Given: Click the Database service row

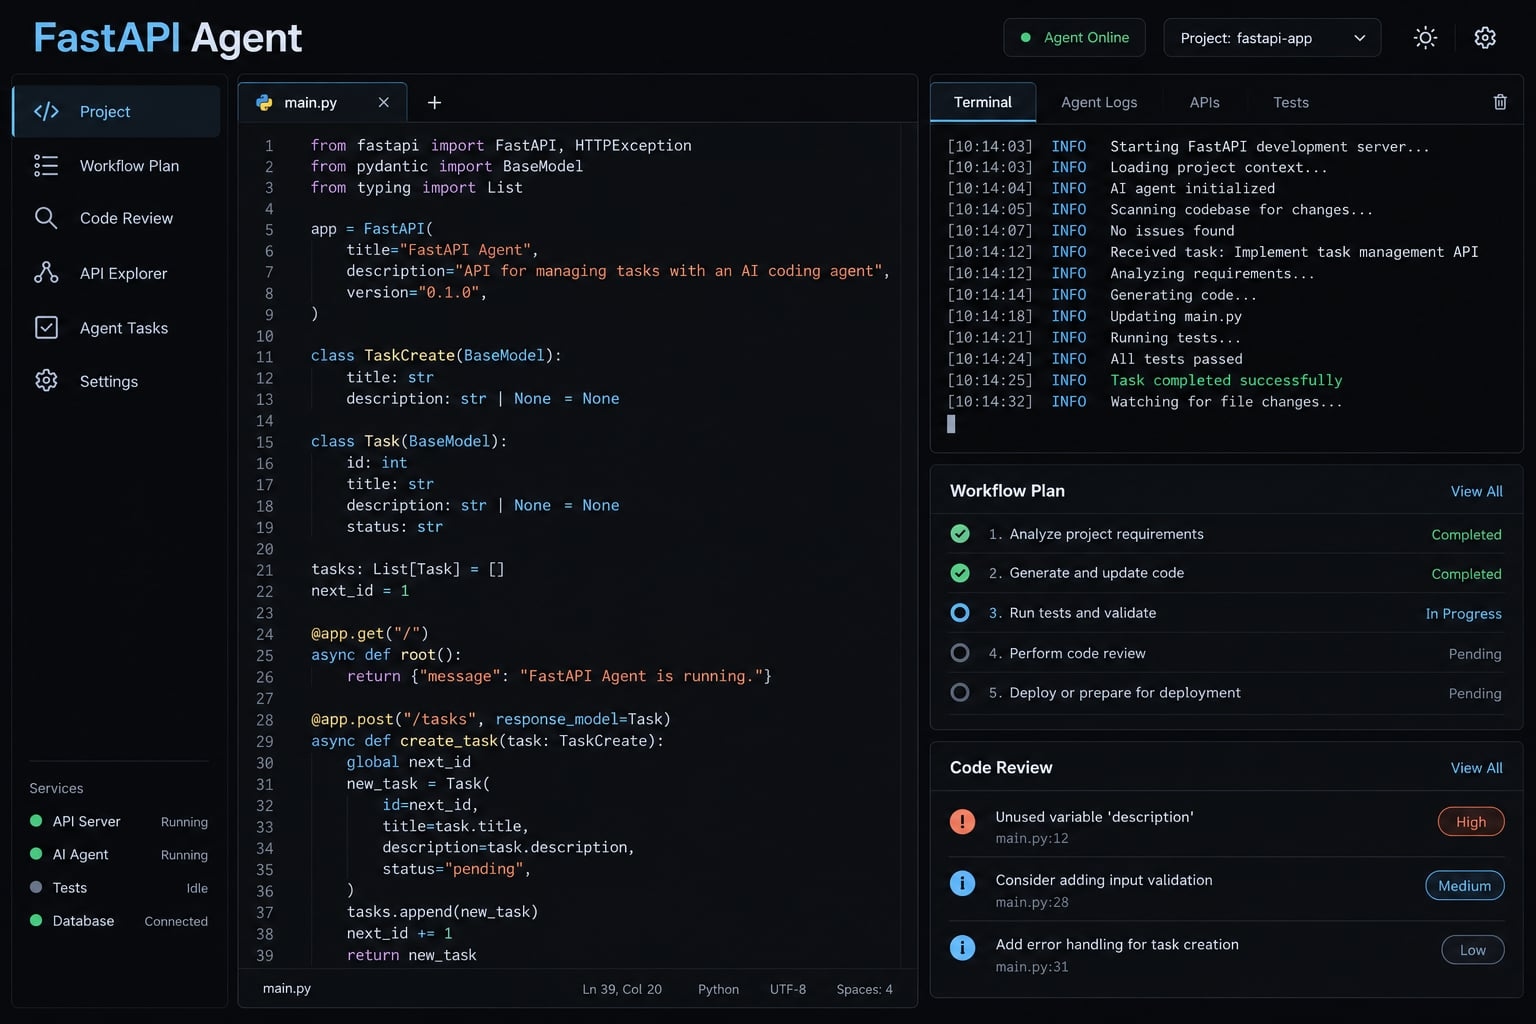Looking at the screenshot, I should tap(119, 920).
